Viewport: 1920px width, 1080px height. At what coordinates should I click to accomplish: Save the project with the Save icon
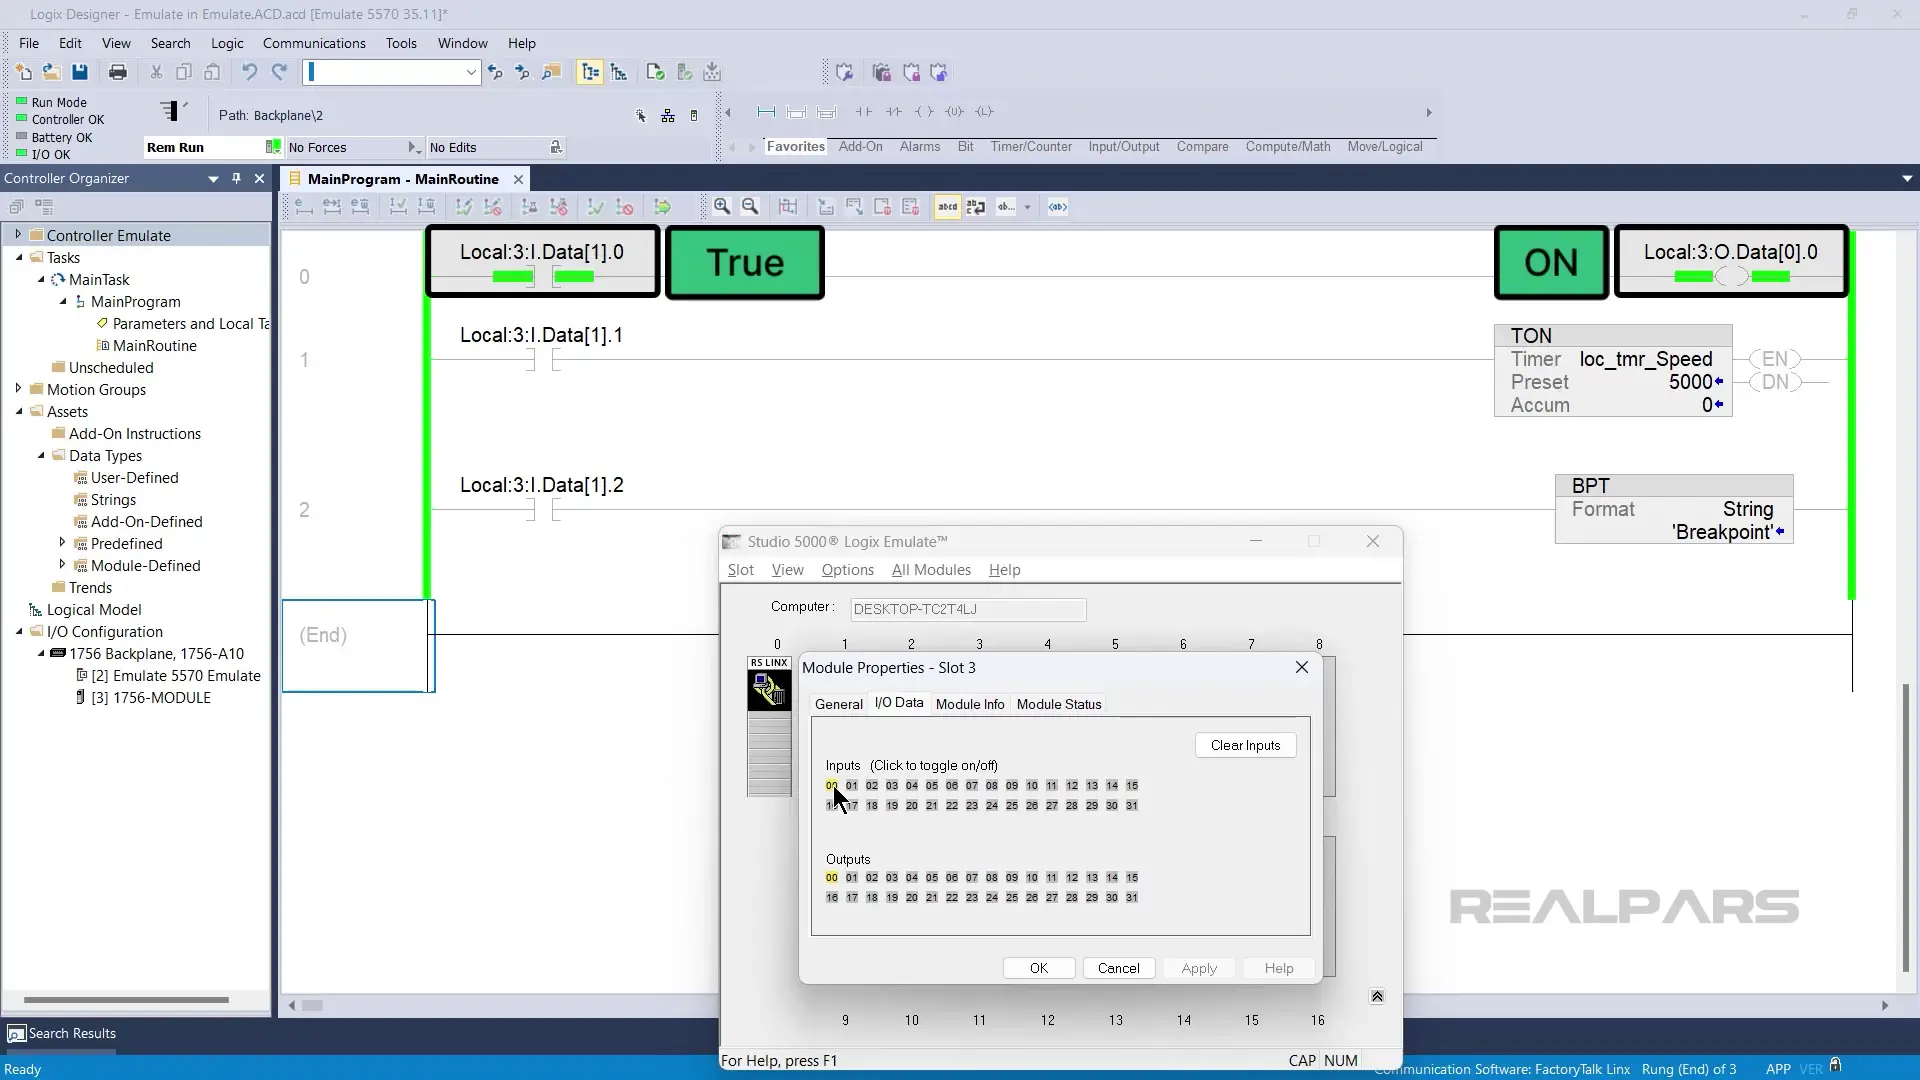point(80,72)
